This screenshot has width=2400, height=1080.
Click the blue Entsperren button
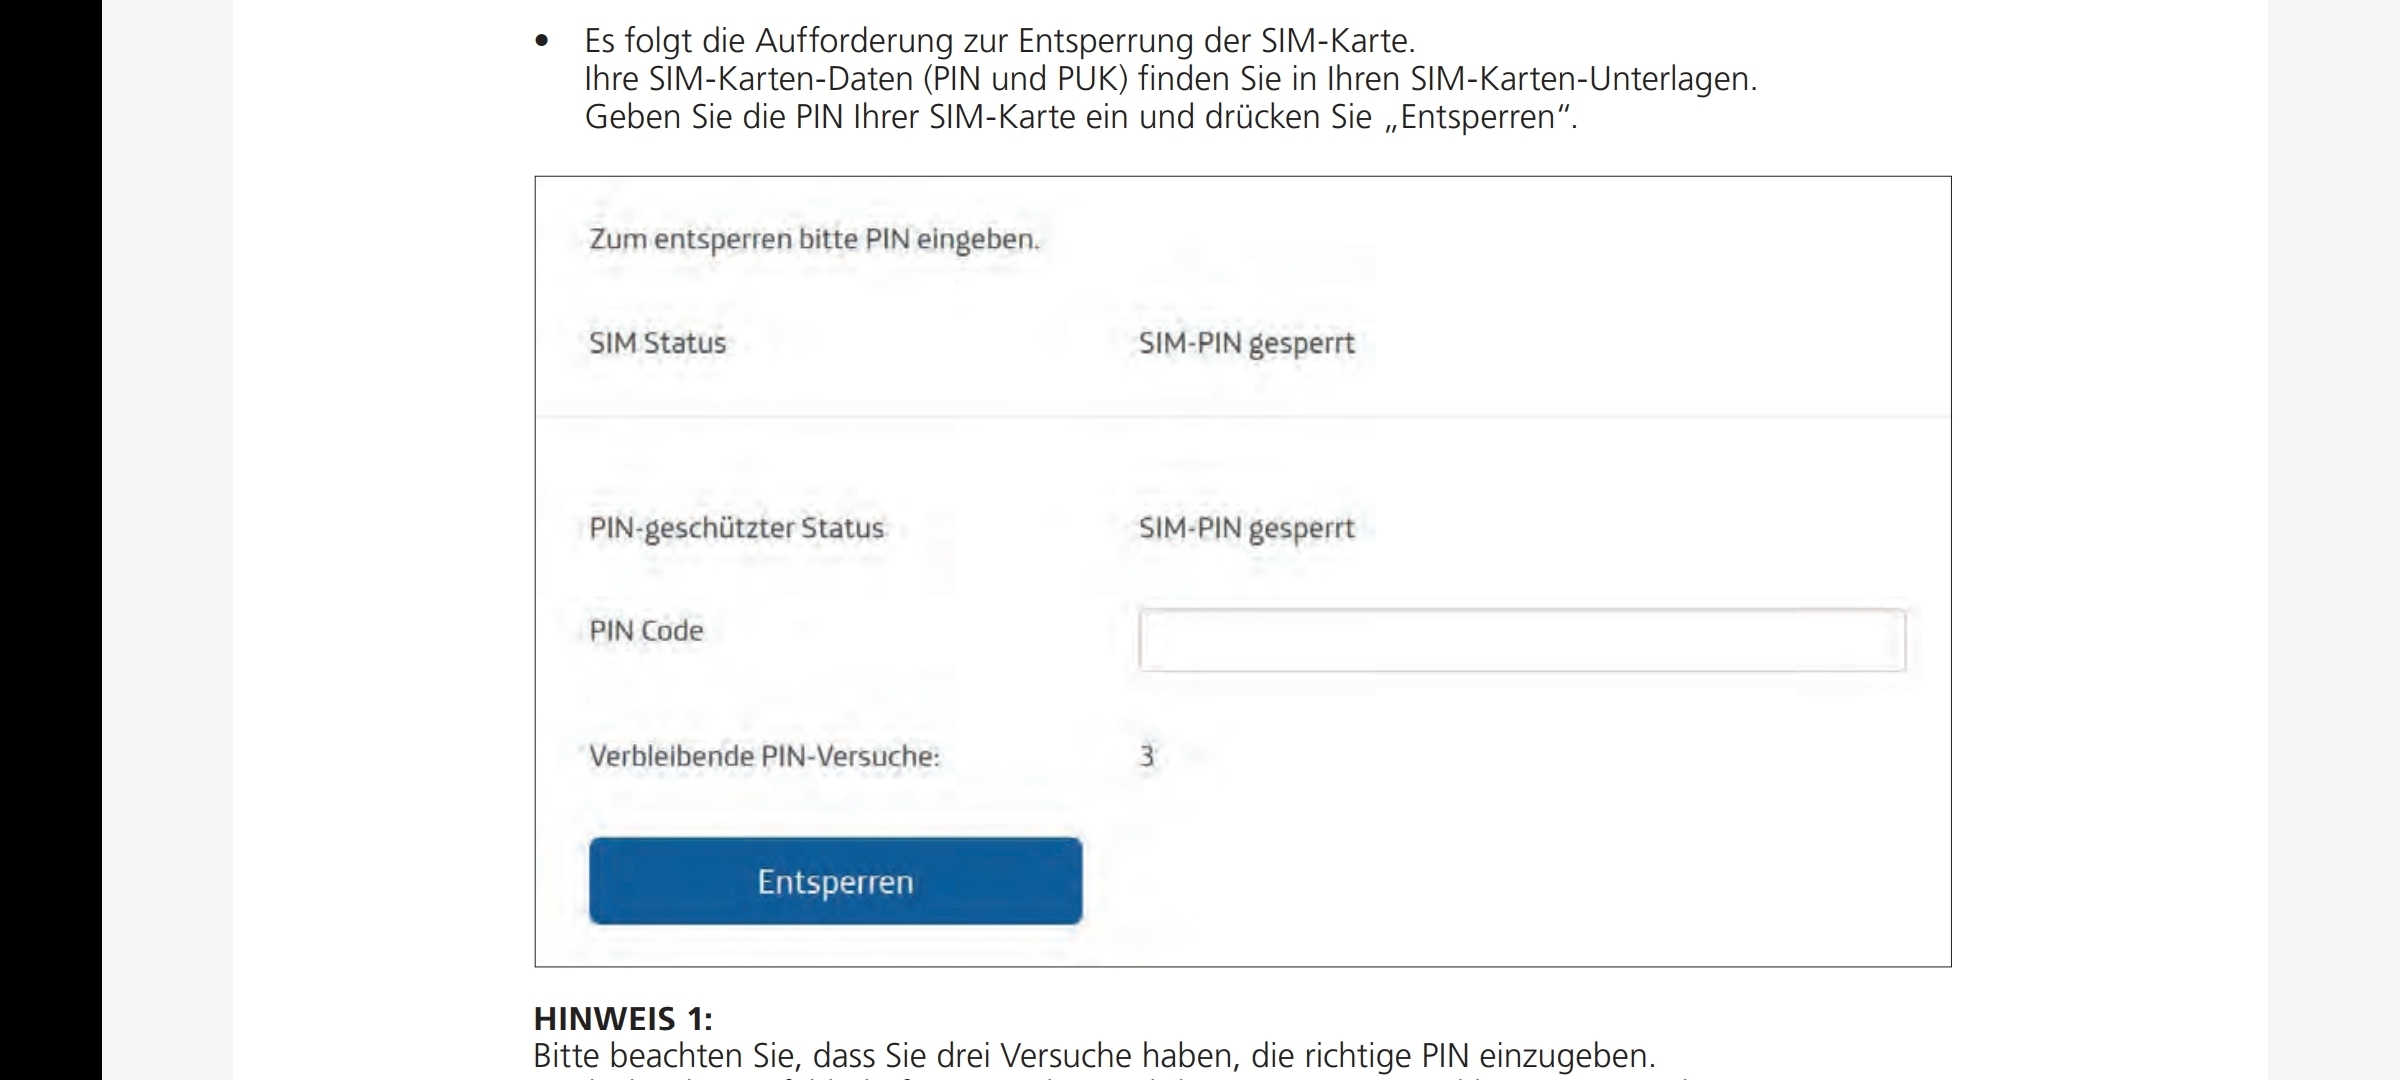[835, 881]
